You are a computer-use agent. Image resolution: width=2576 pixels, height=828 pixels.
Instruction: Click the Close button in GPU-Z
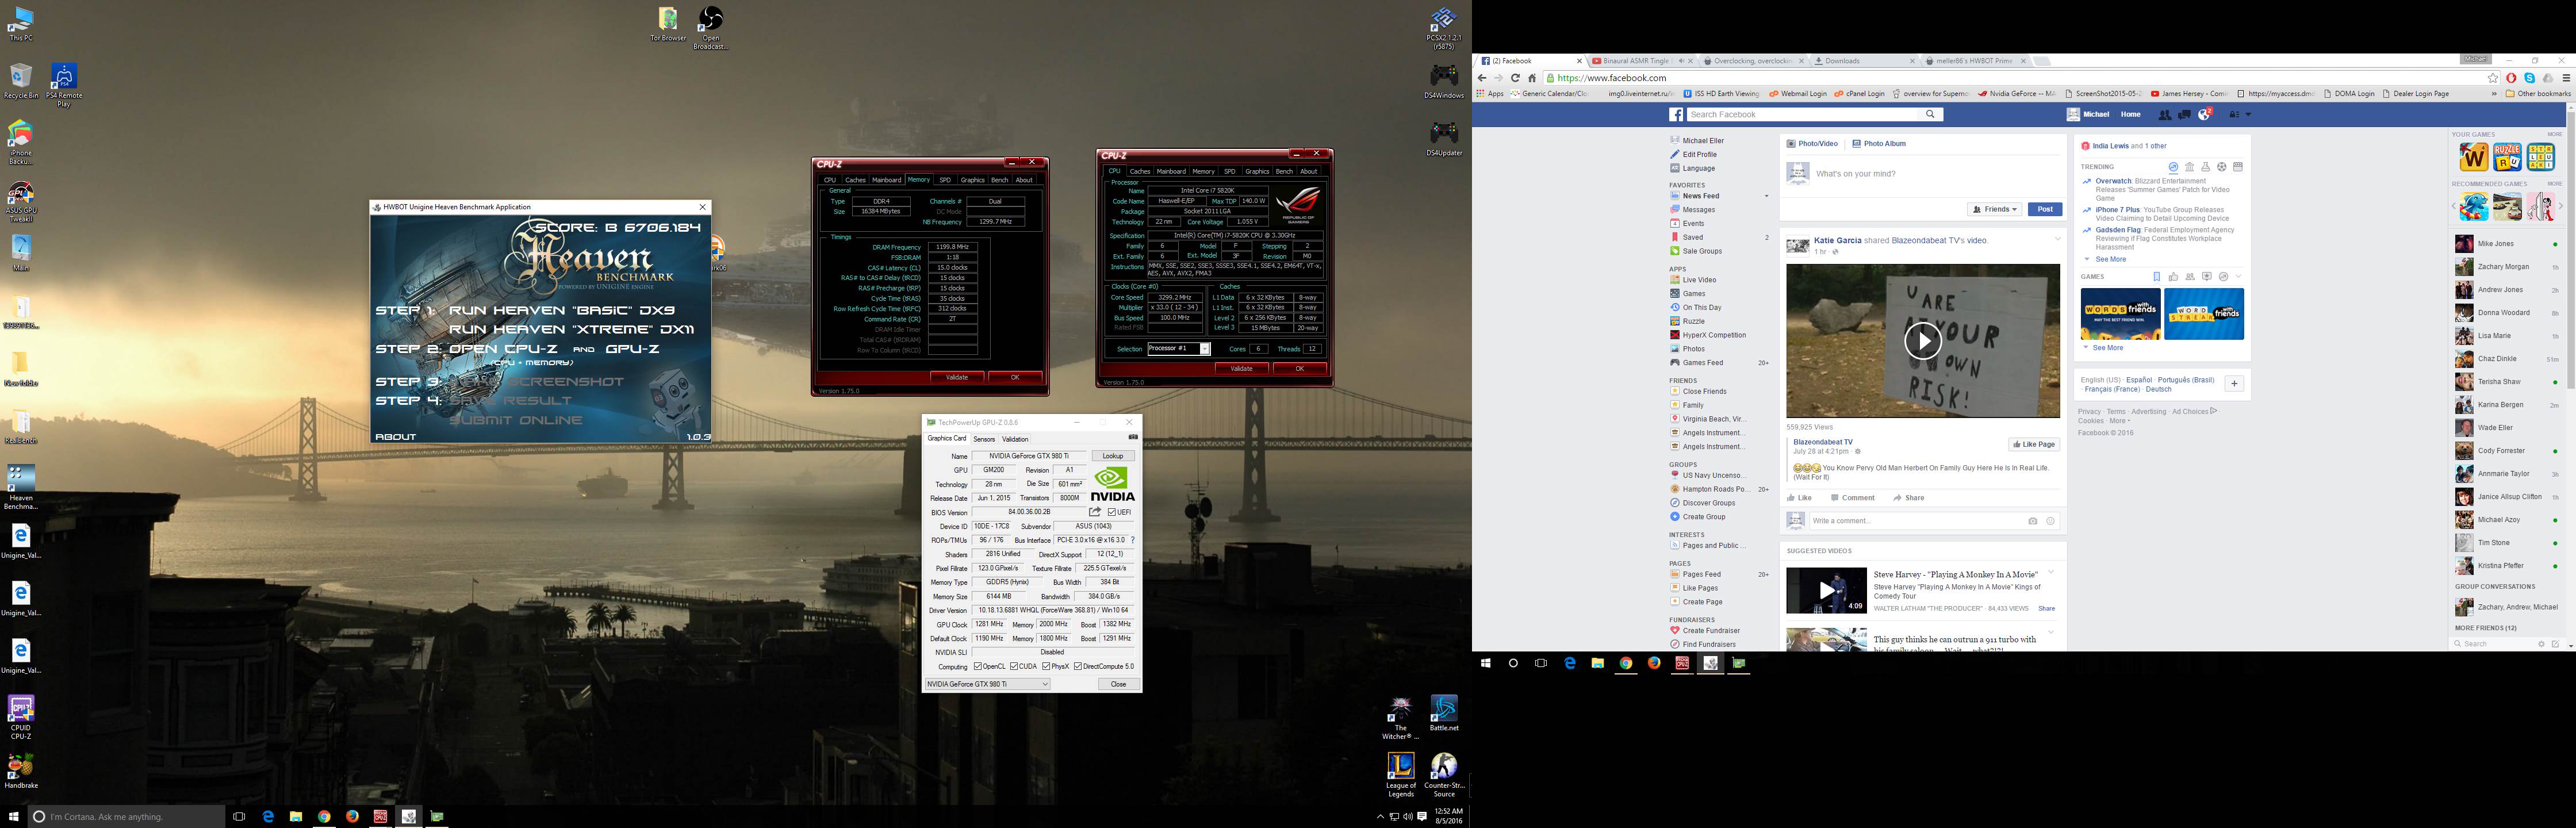[1118, 684]
